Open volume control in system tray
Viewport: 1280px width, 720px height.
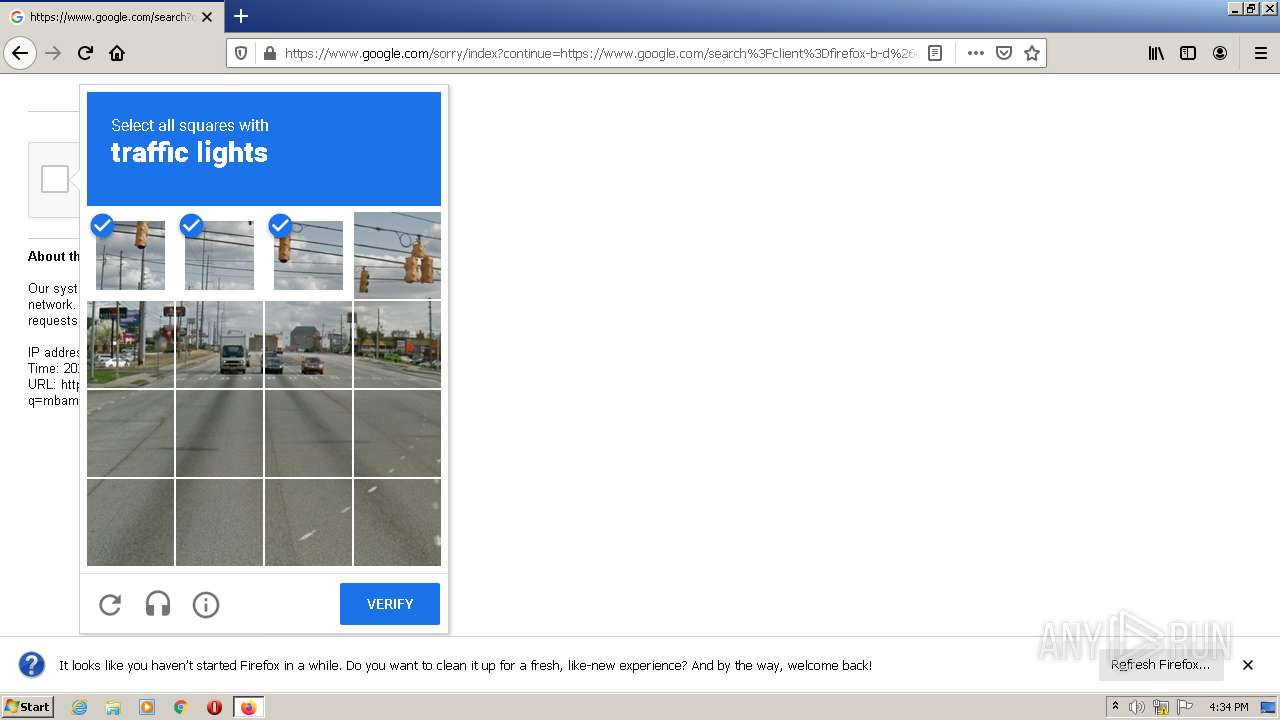[1137, 707]
